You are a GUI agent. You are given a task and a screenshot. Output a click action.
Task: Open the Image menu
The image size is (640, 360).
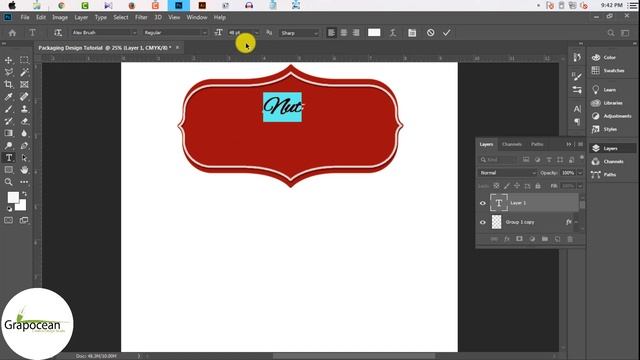pos(60,18)
